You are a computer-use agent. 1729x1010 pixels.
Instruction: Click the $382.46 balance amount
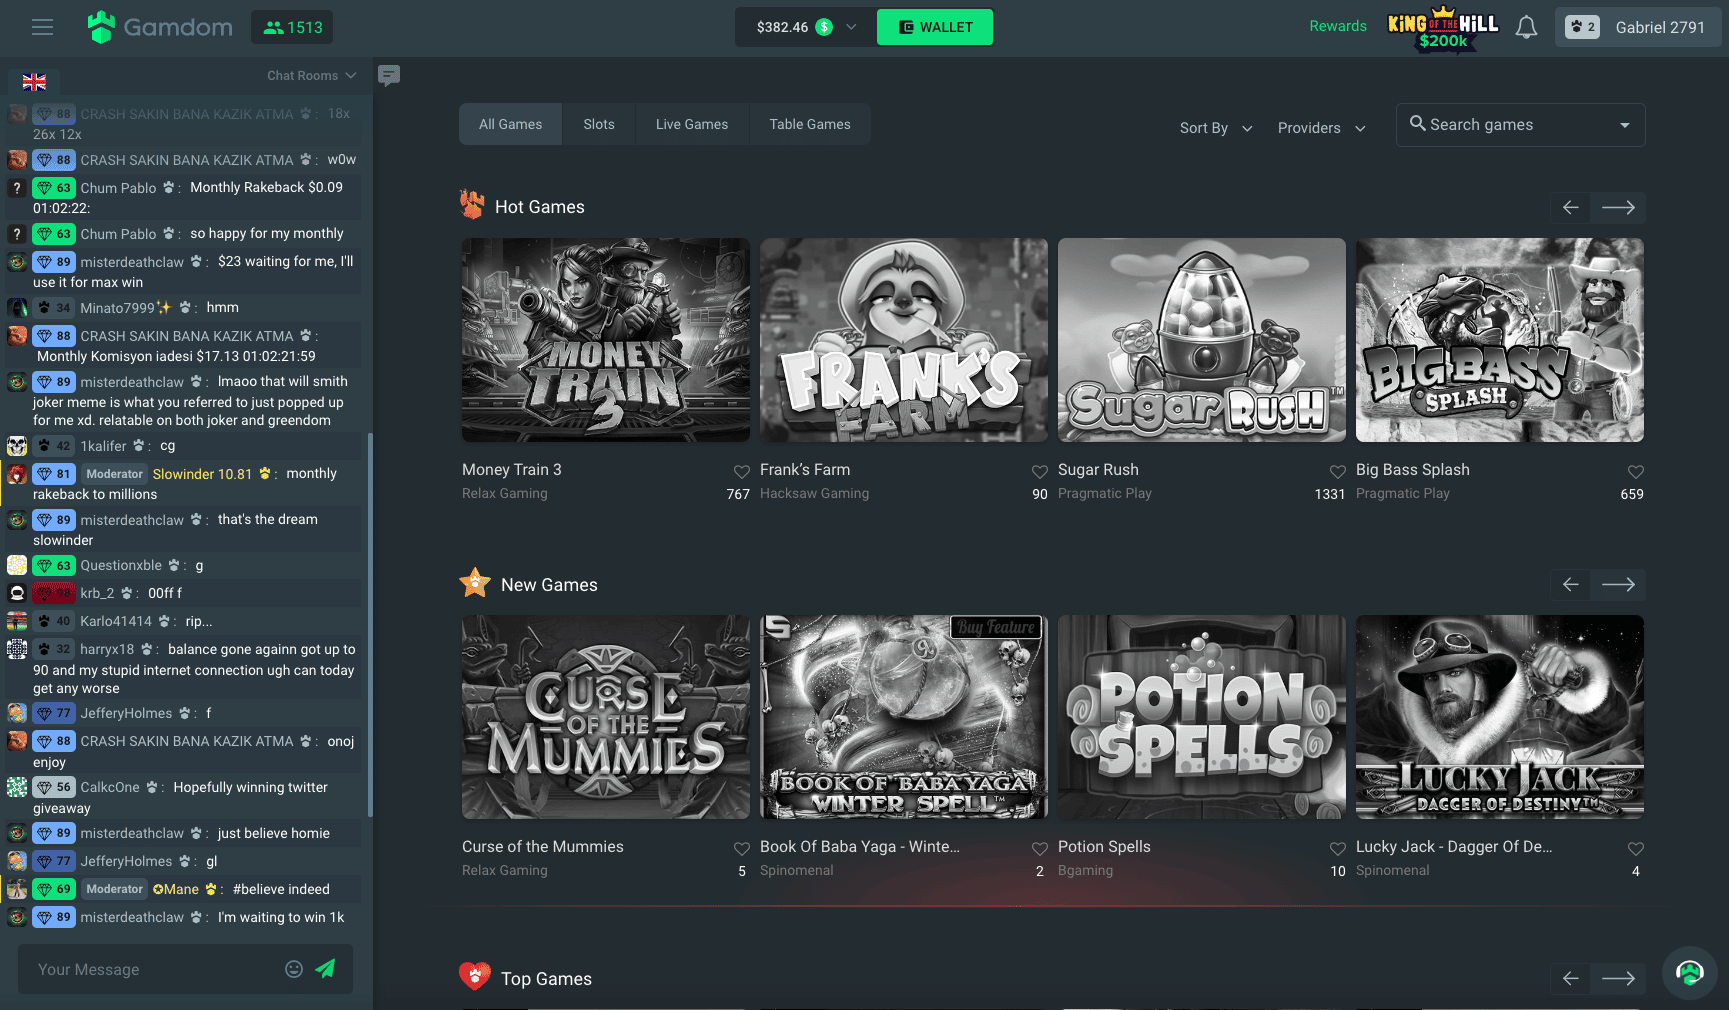point(782,27)
